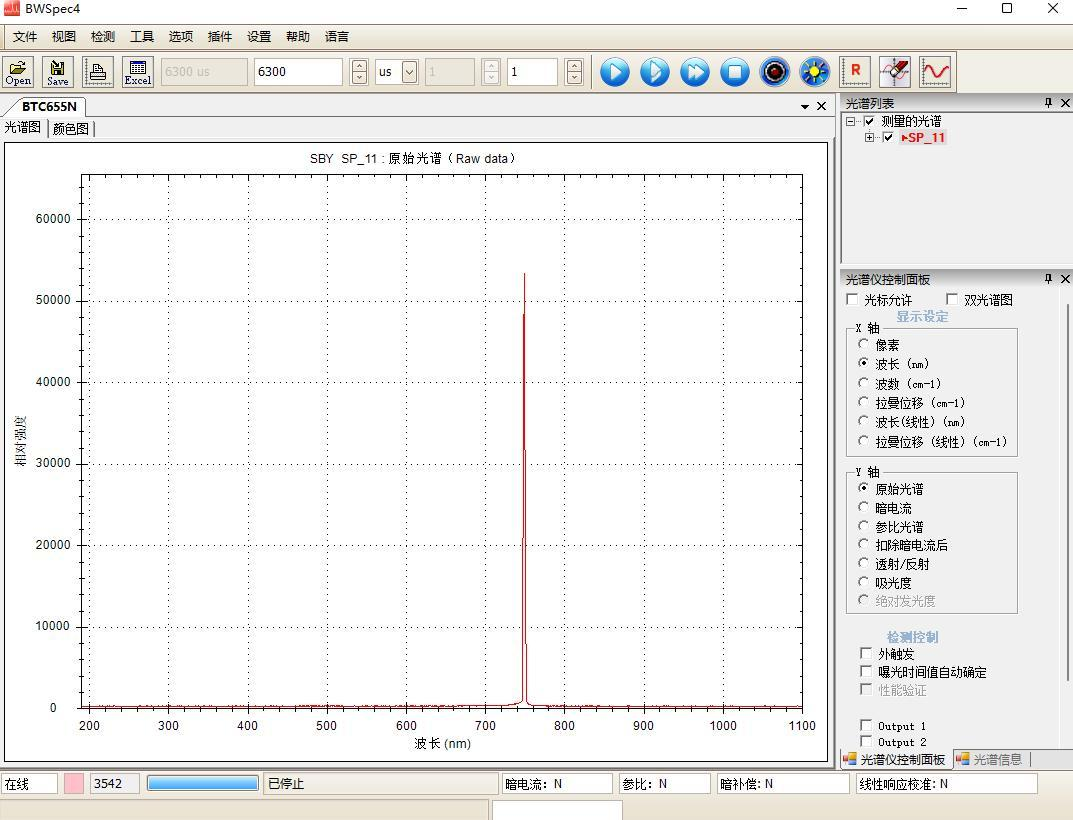
Task: Click the Save spectrum toolbar icon
Action: coord(58,72)
